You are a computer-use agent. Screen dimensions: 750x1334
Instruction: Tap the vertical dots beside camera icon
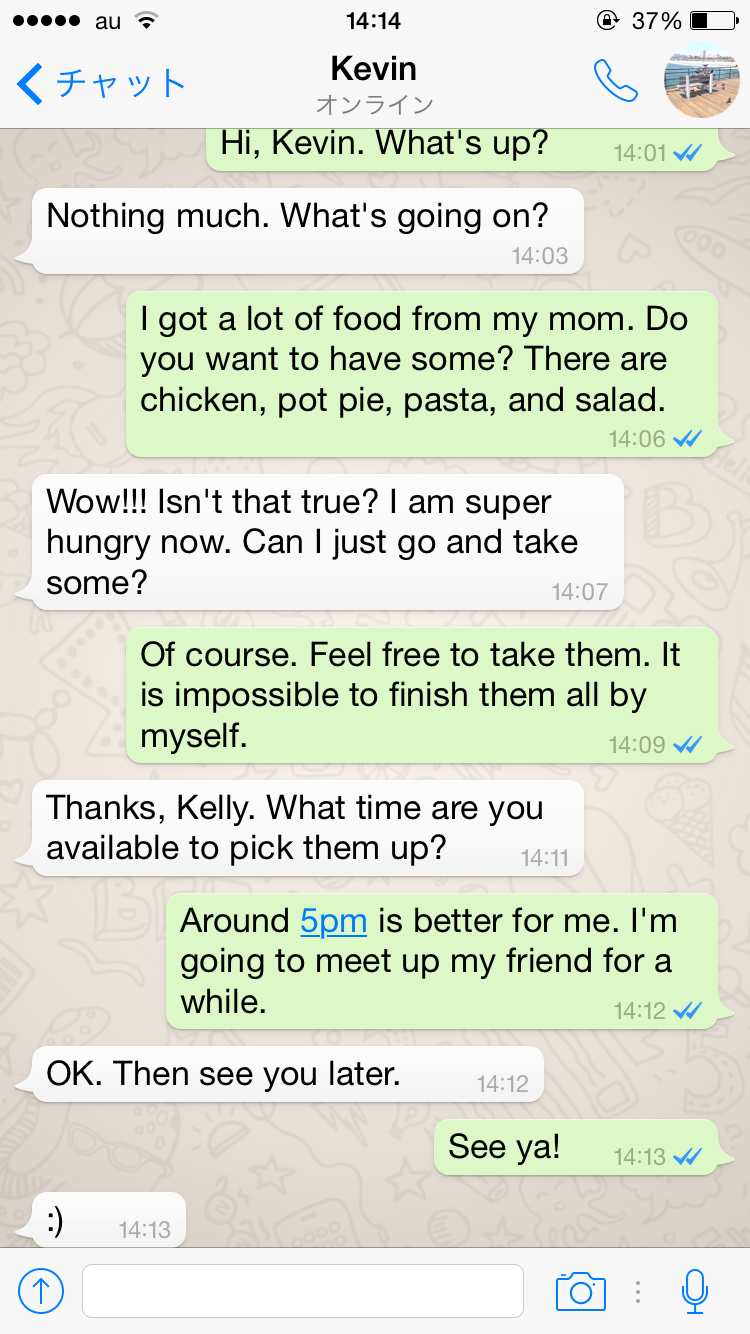[x=637, y=1291]
